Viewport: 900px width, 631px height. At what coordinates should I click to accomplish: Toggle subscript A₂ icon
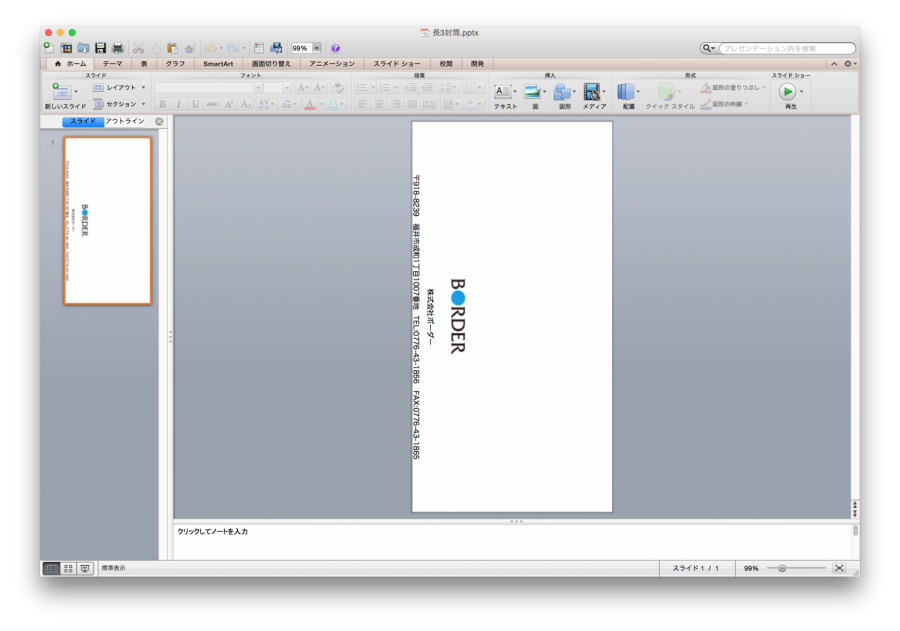pos(246,104)
